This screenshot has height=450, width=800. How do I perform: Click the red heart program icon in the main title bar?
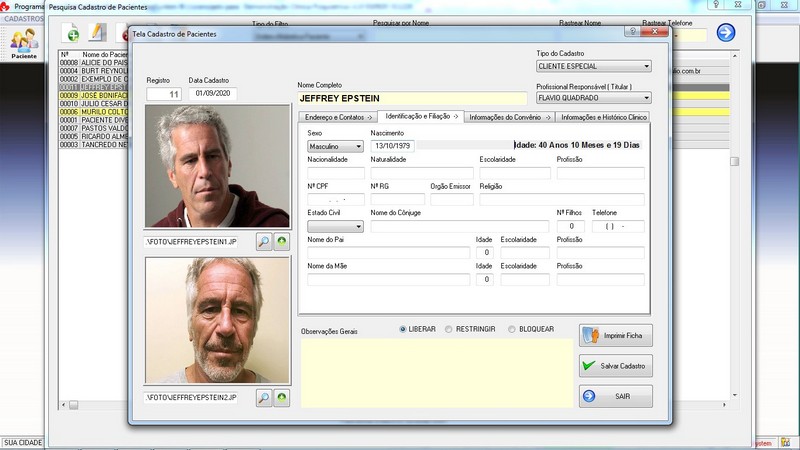5,6
